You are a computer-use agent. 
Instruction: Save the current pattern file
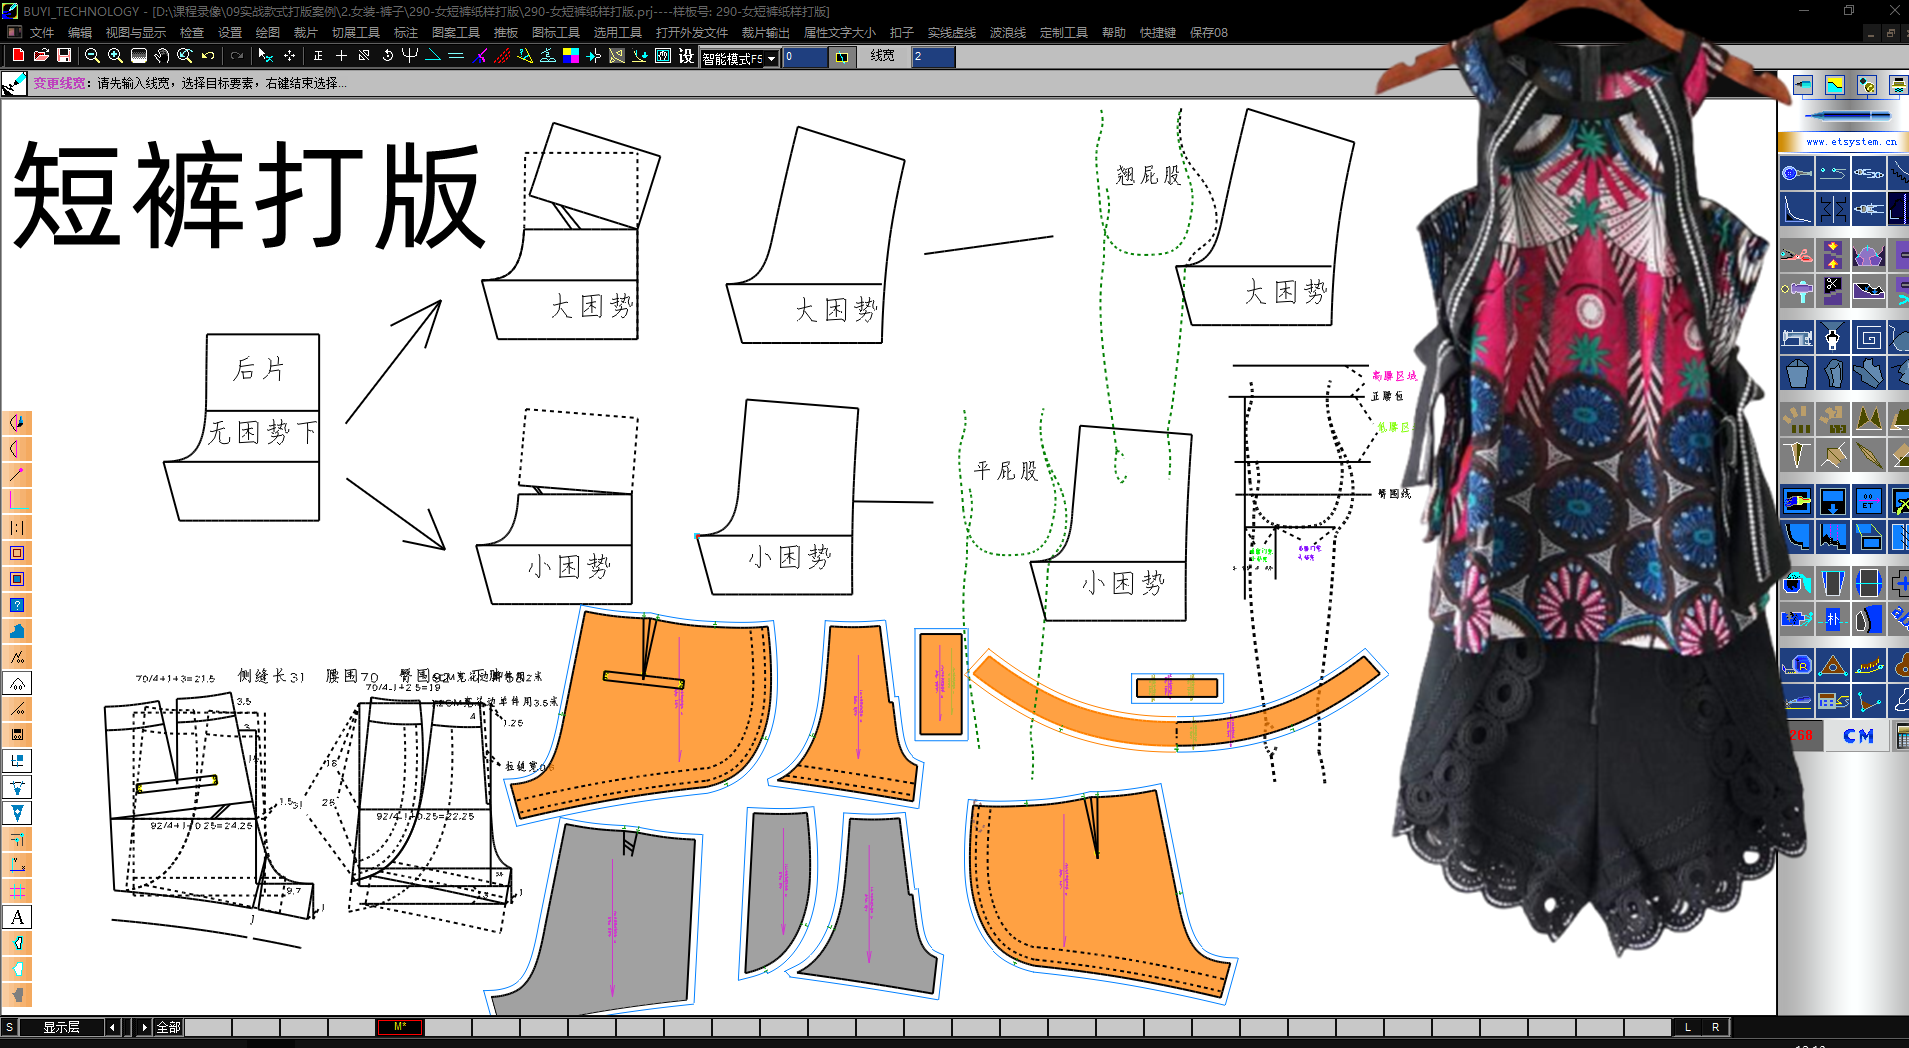point(63,57)
